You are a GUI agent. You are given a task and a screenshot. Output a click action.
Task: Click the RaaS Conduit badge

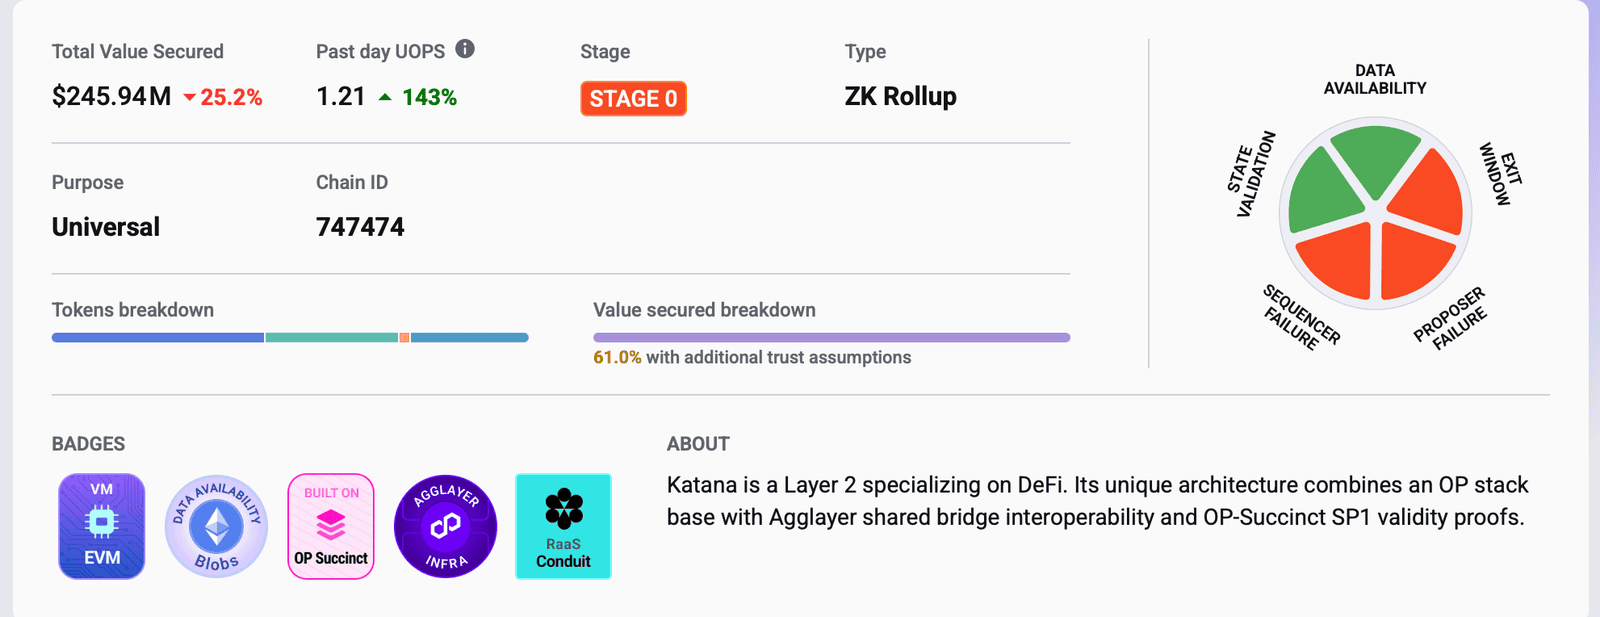[563, 525]
